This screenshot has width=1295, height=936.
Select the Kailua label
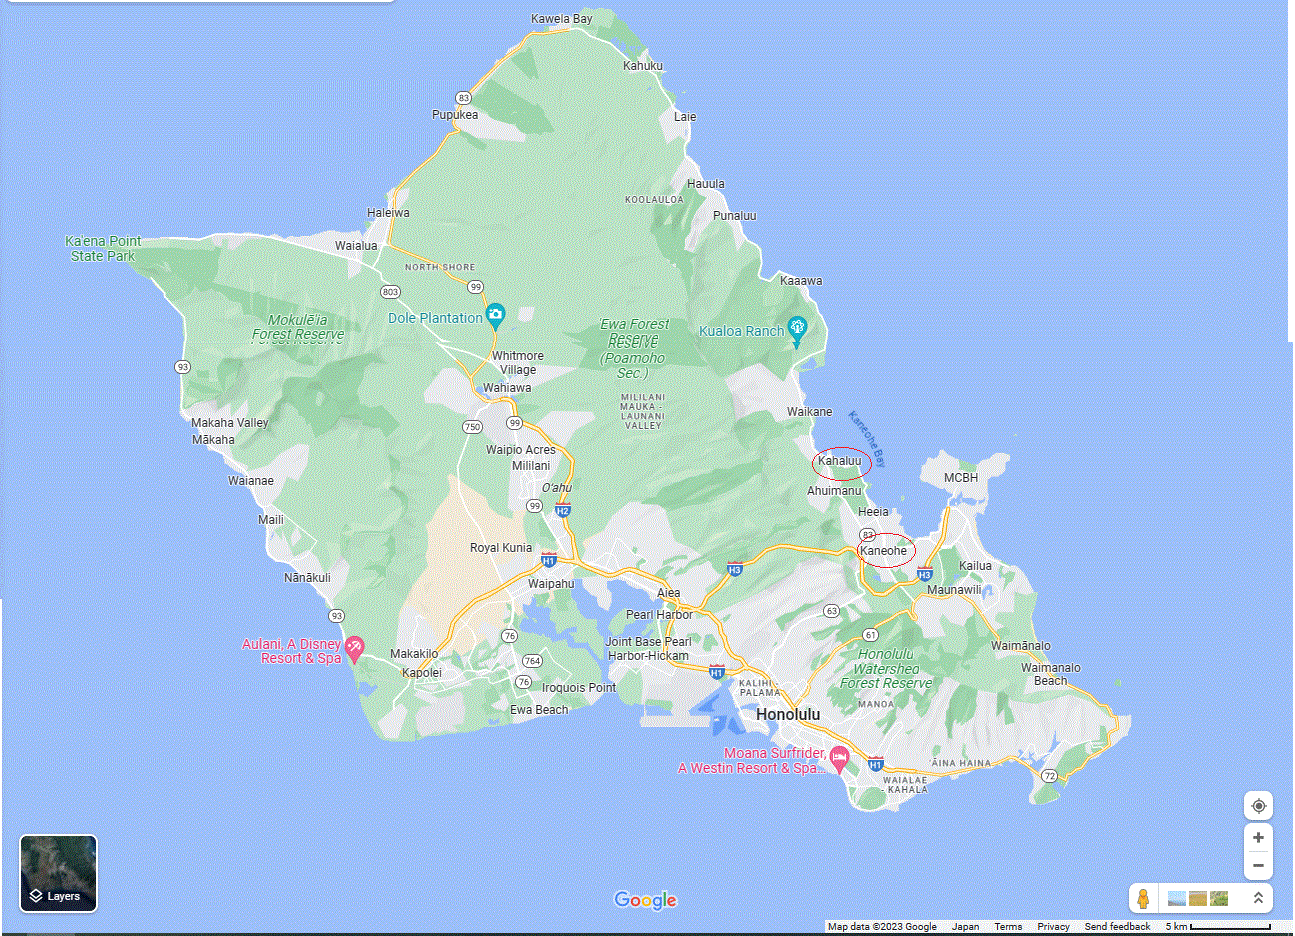pos(975,566)
